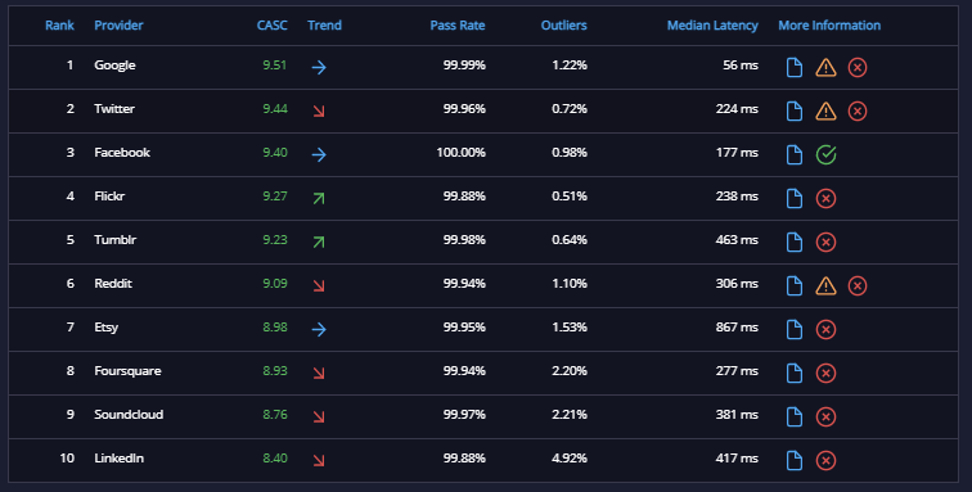Click the 0.51% outliers value
The width and height of the screenshot is (972, 493).
(x=570, y=196)
